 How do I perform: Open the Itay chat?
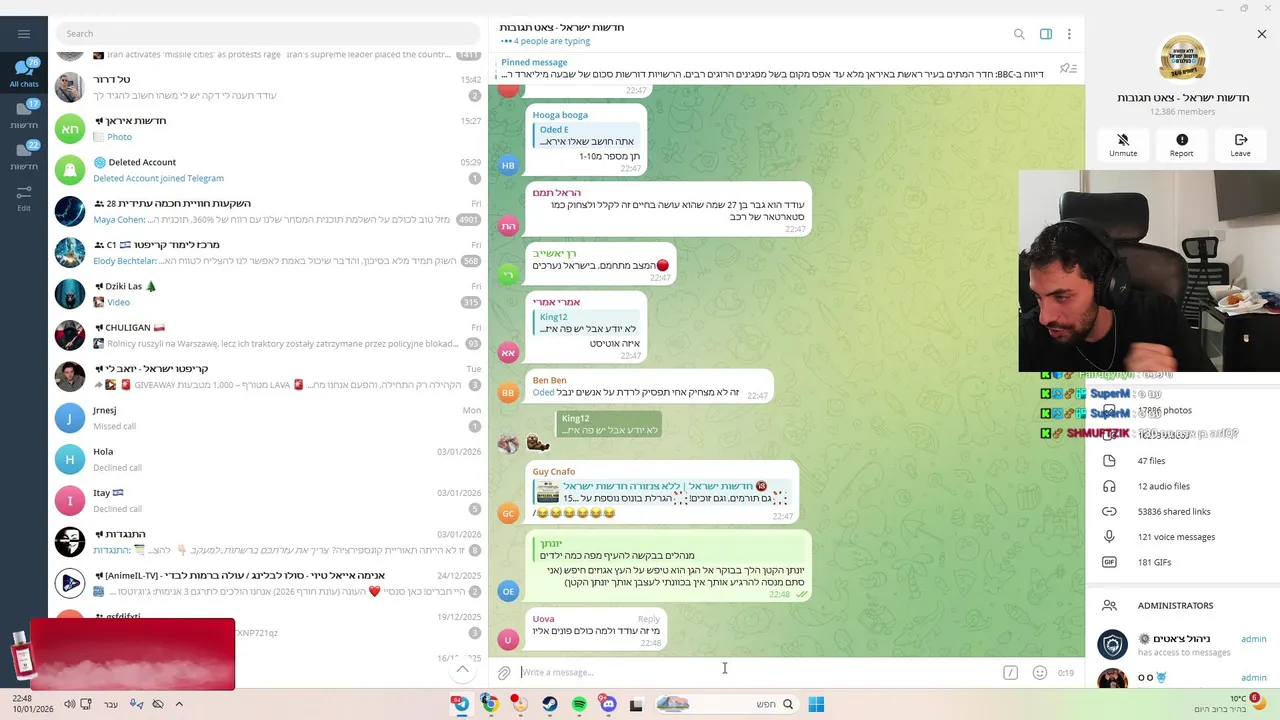coord(268,500)
